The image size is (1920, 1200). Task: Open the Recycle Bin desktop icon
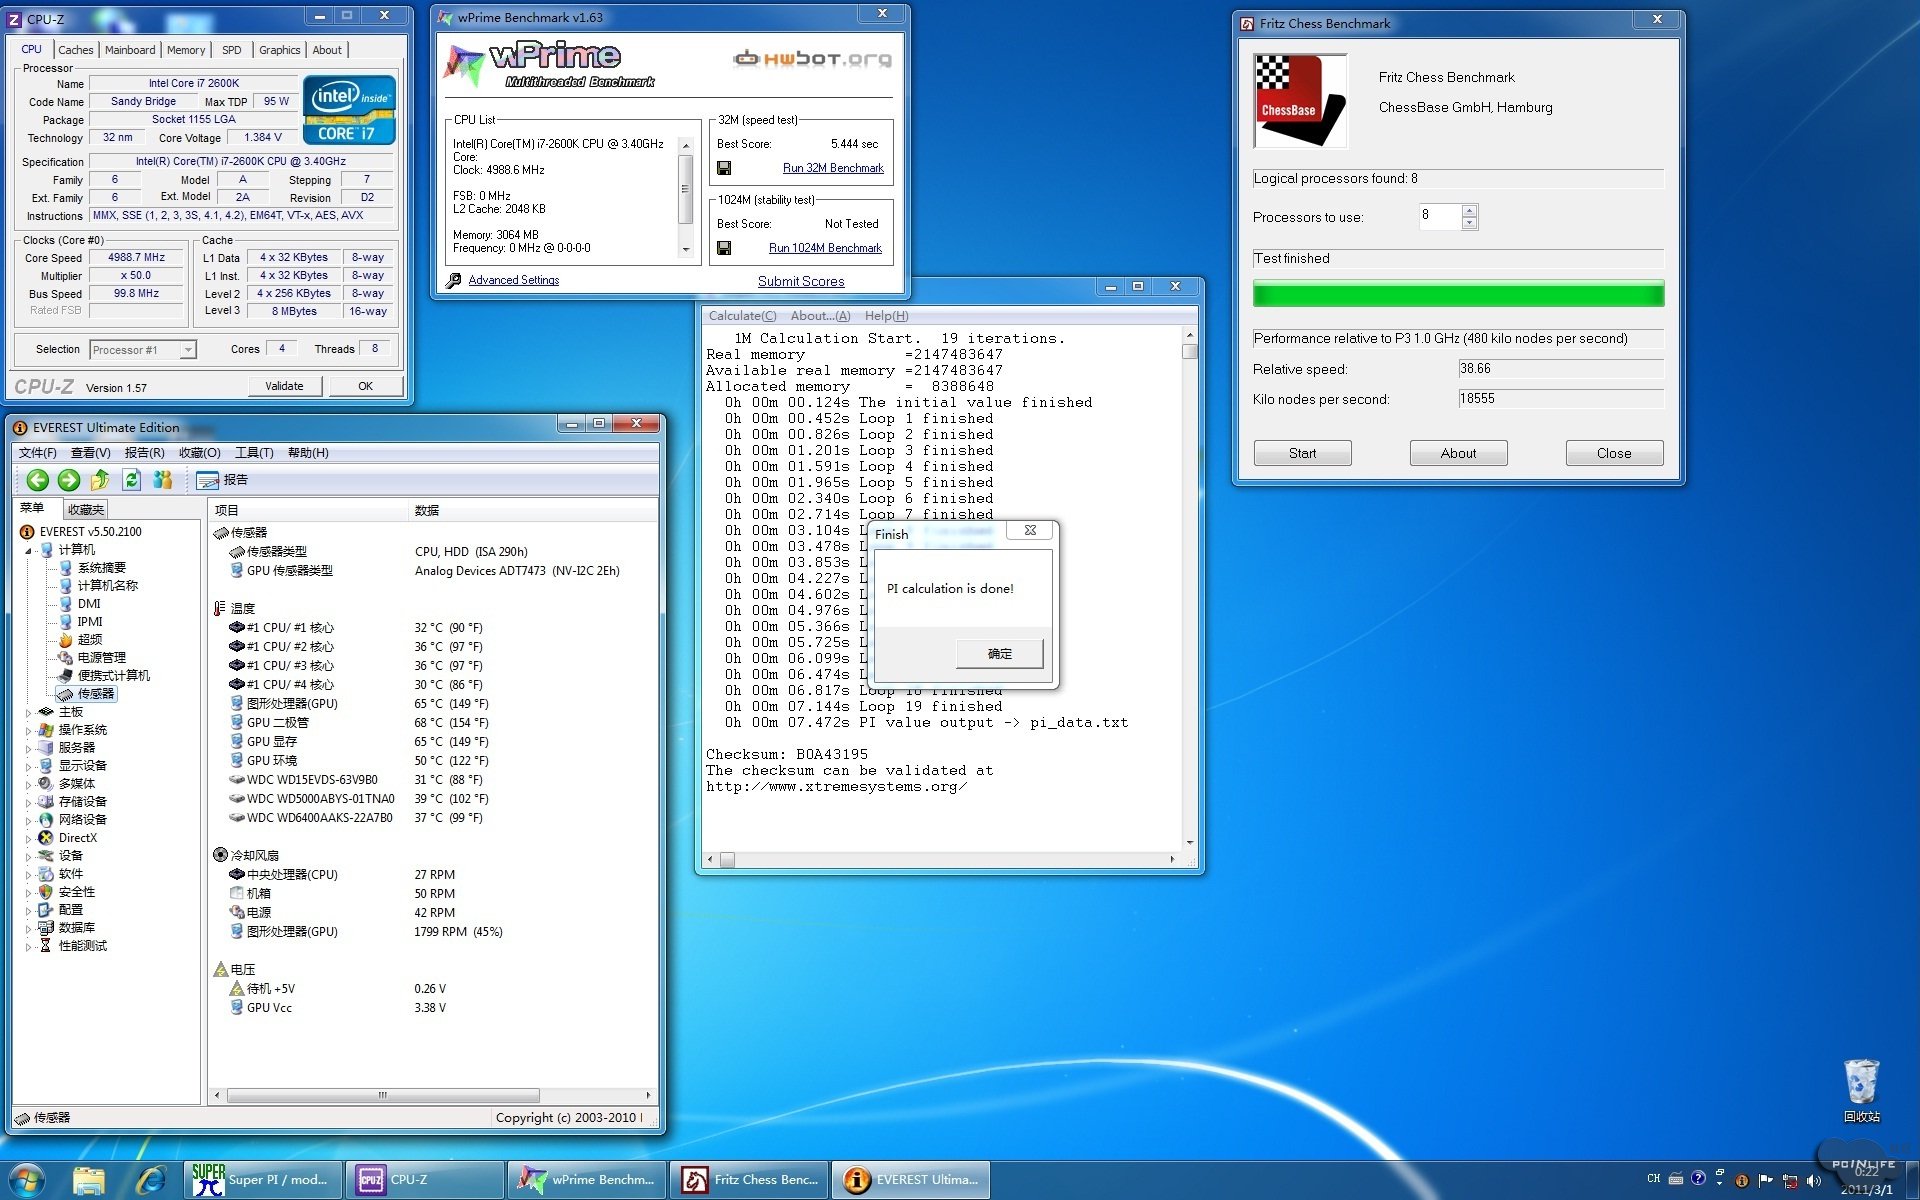[1861, 1090]
